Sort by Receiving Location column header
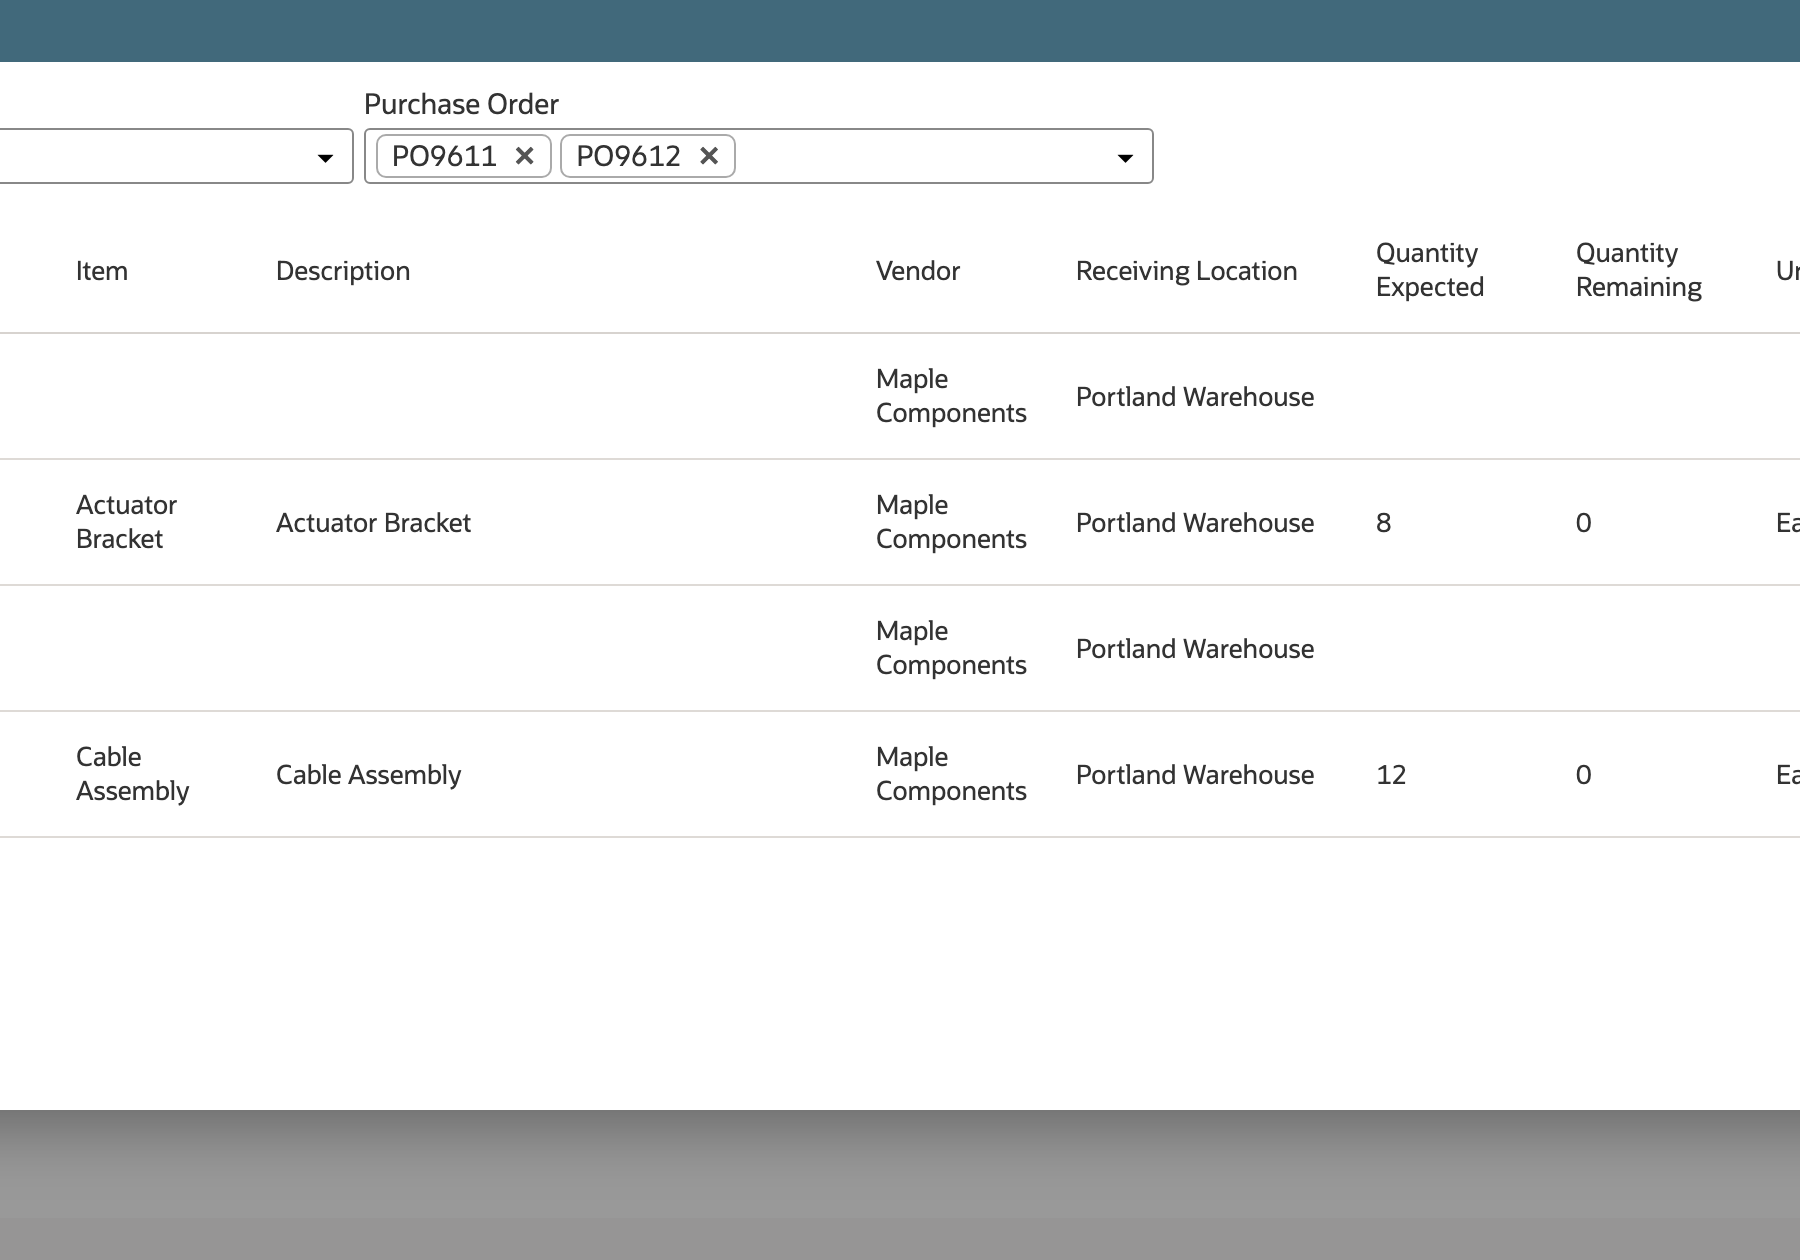1800x1260 pixels. point(1186,271)
